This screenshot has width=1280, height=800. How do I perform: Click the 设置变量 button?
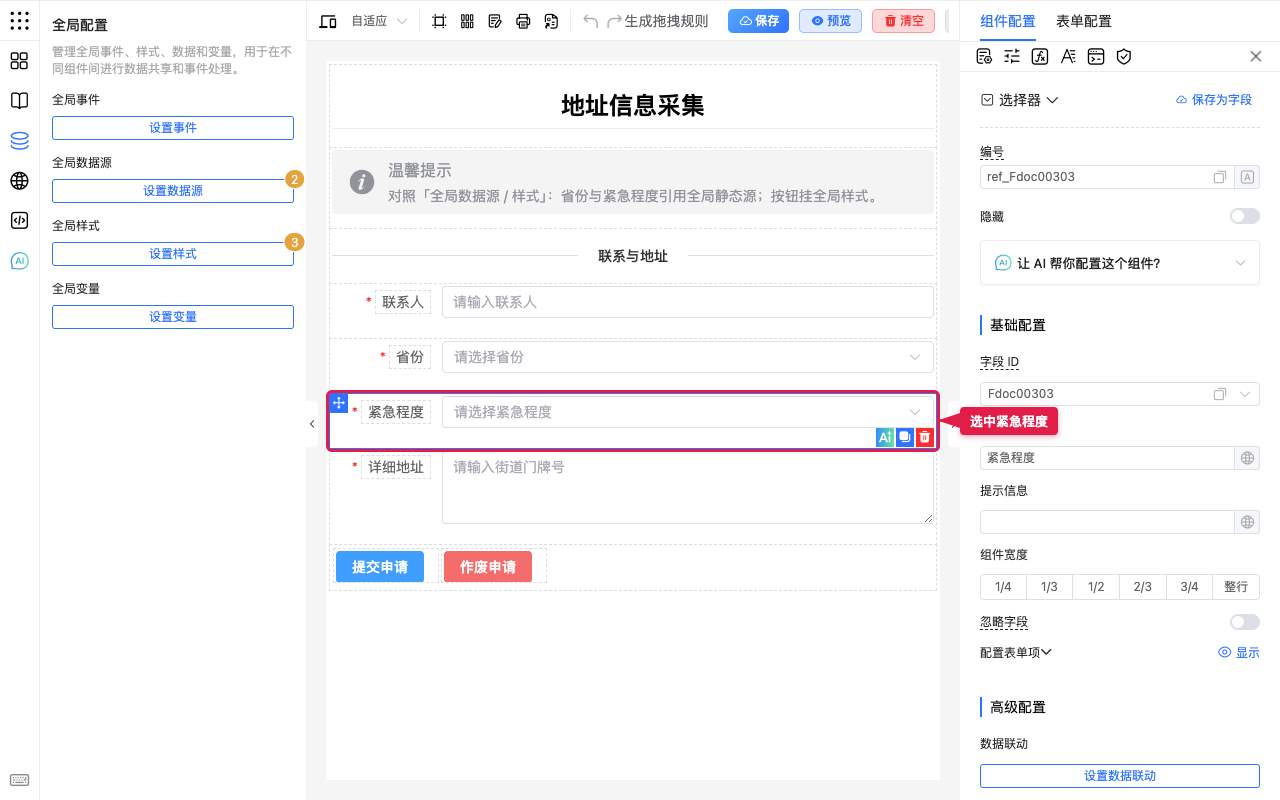173,317
